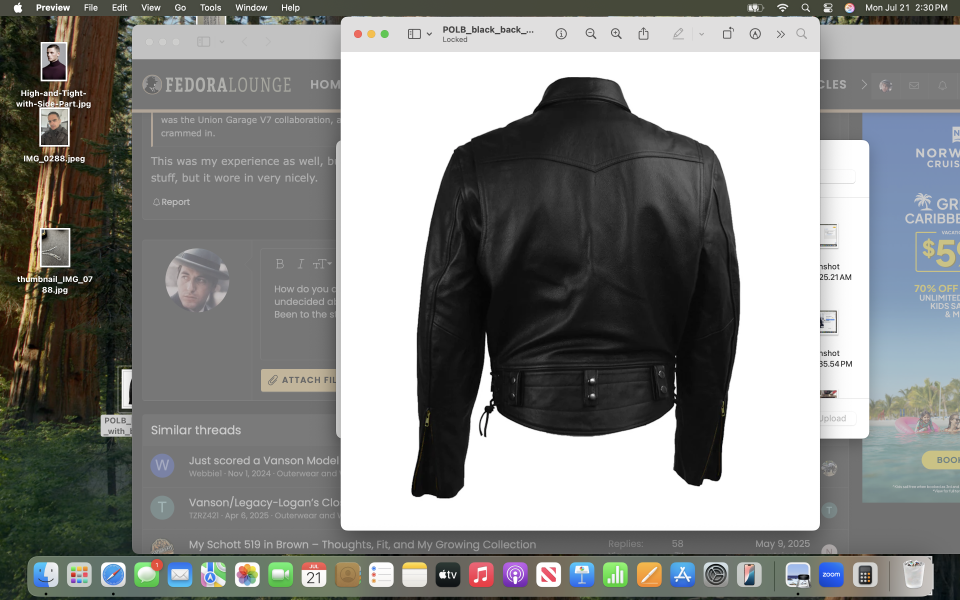Expand the toolbar overflow chevrons

(780, 34)
